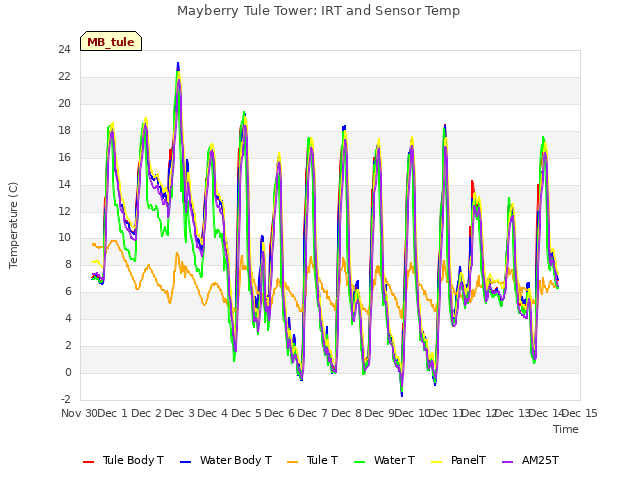Click the chart title Mayberry Tule Tower
Screen dimensions: 640x480
point(318,11)
